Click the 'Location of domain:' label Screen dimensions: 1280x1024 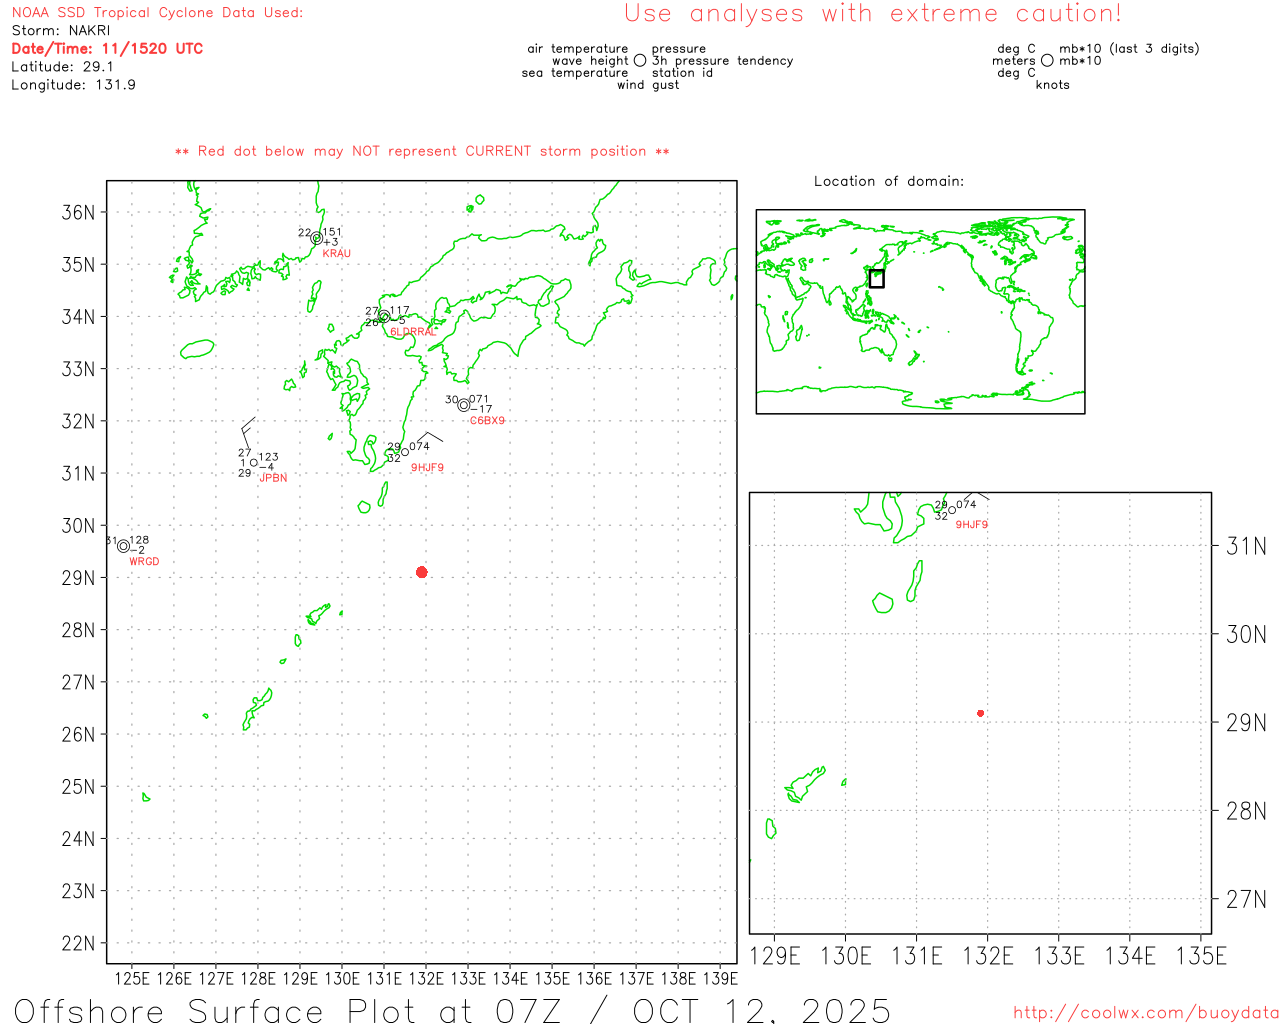889,181
